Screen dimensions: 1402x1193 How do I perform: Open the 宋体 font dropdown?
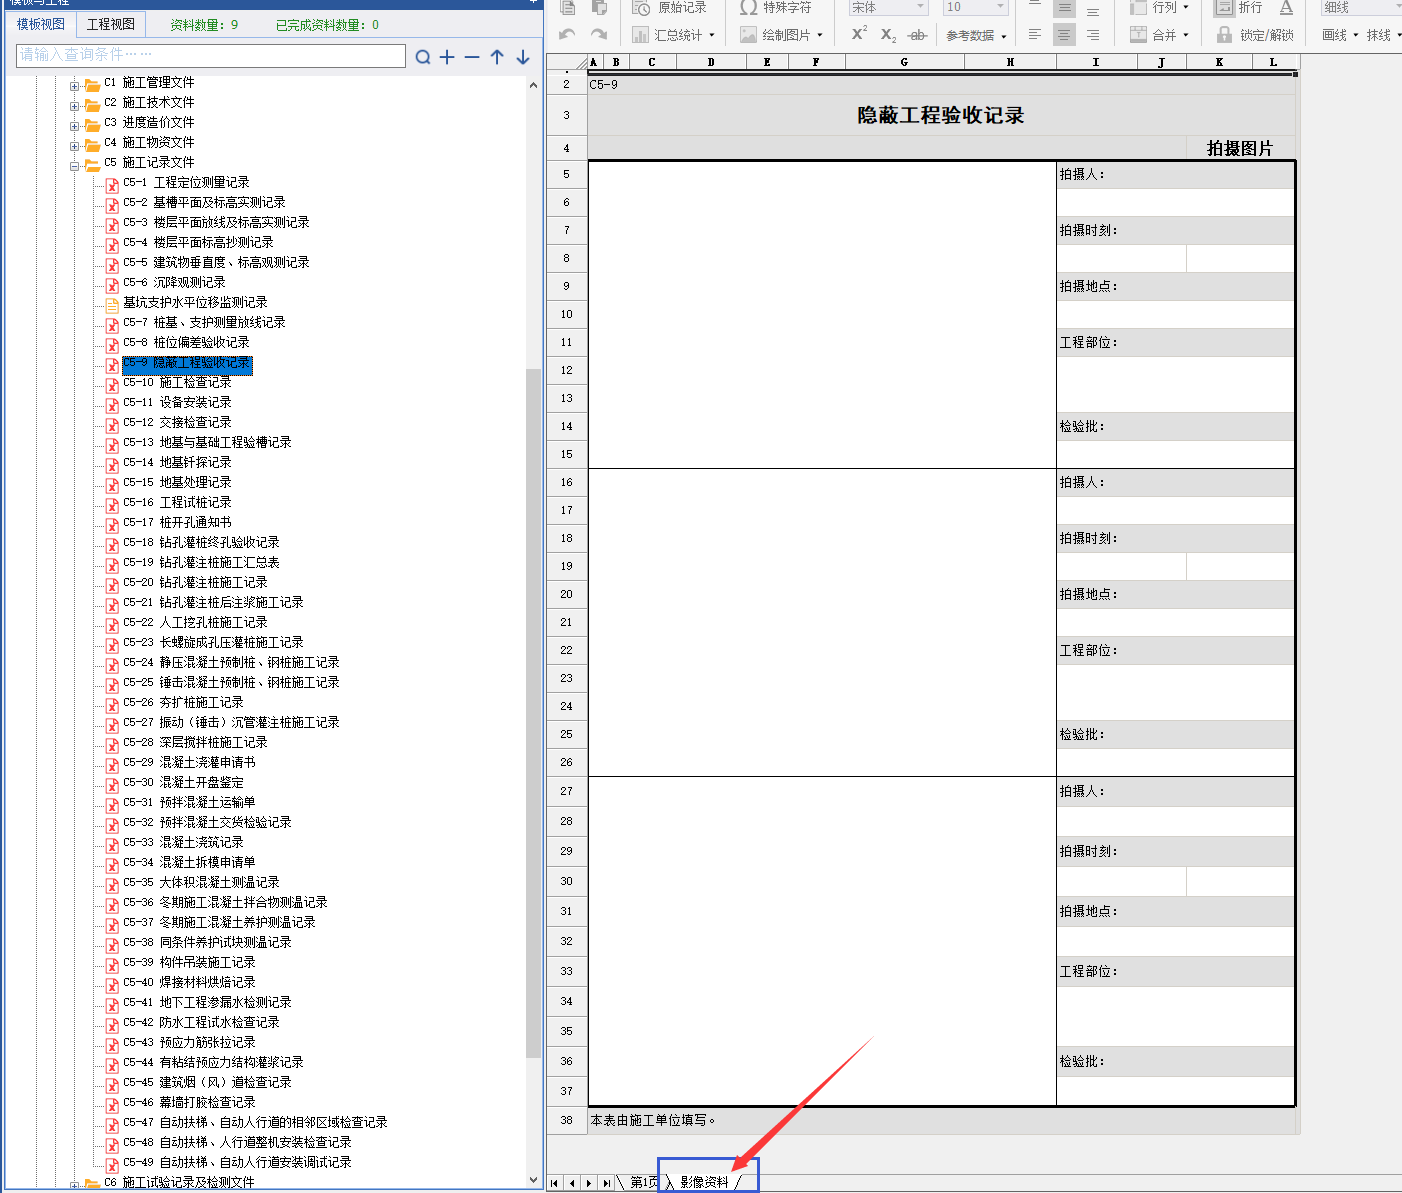pos(920,8)
